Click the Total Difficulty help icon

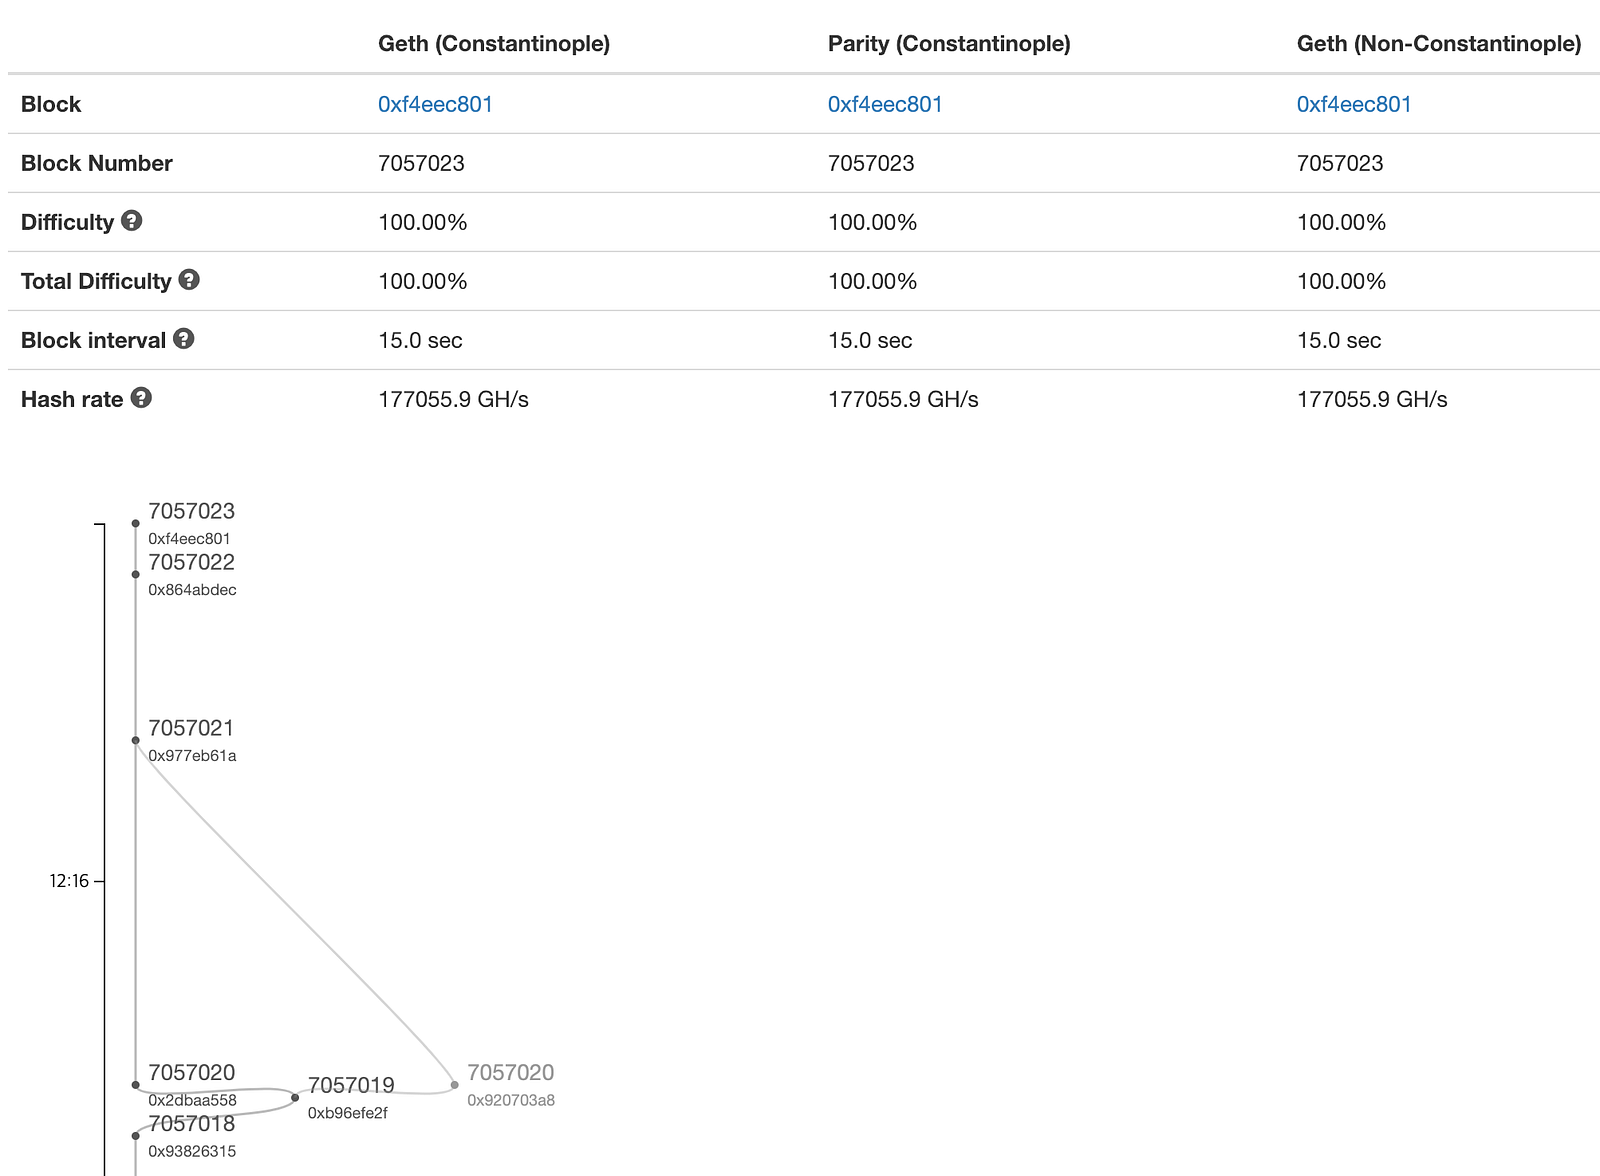189,280
